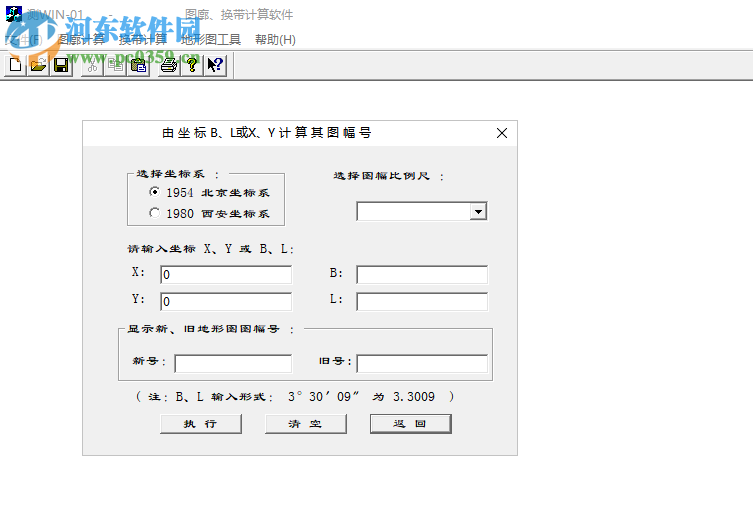Click the Paste clipboard toolbar icon
The width and height of the screenshot is (753, 524).
pyautogui.click(x=139, y=65)
